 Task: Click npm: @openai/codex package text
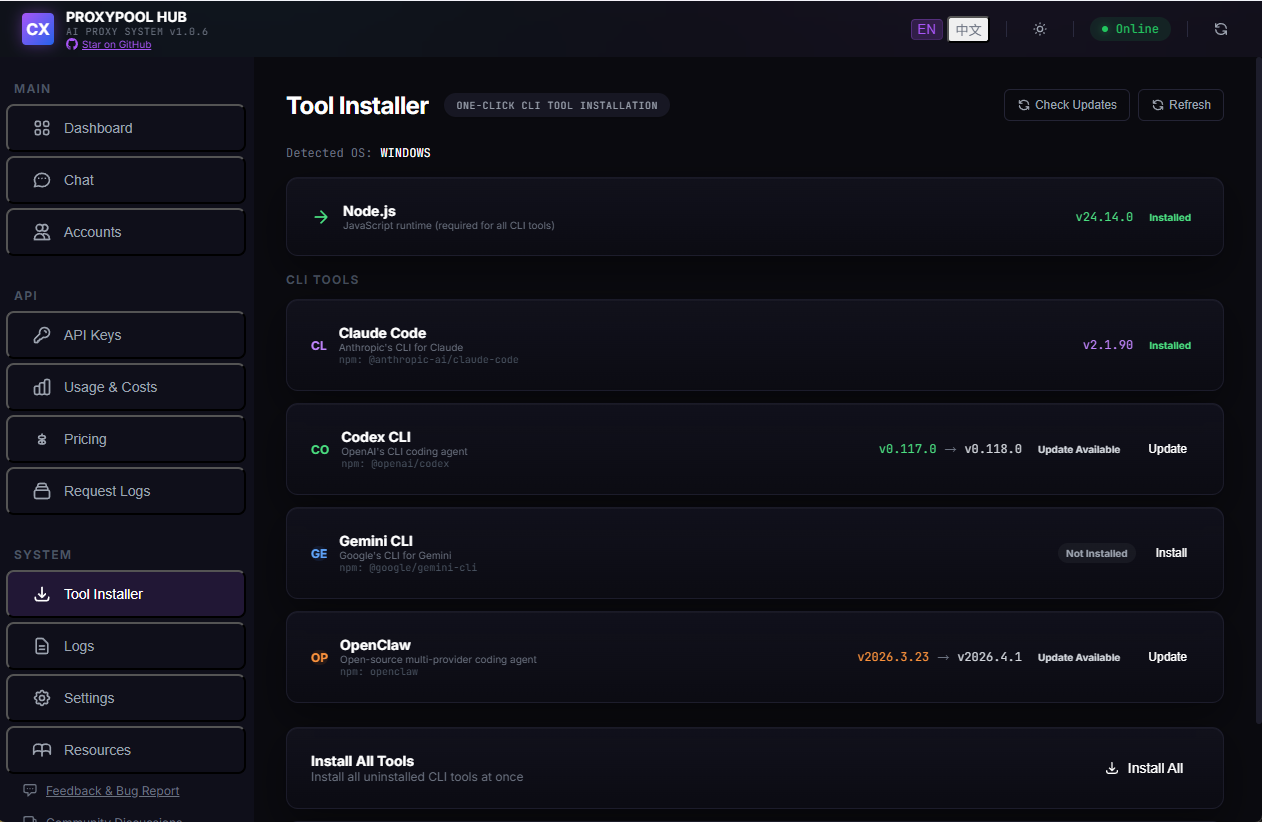tap(395, 464)
